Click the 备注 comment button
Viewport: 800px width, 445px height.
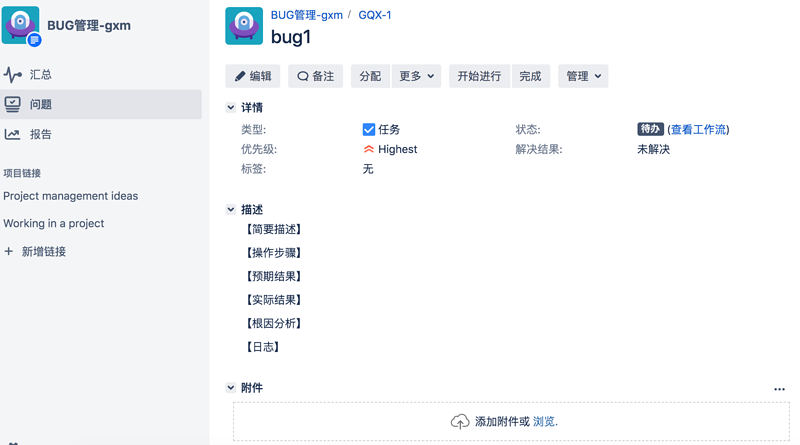[x=315, y=76]
